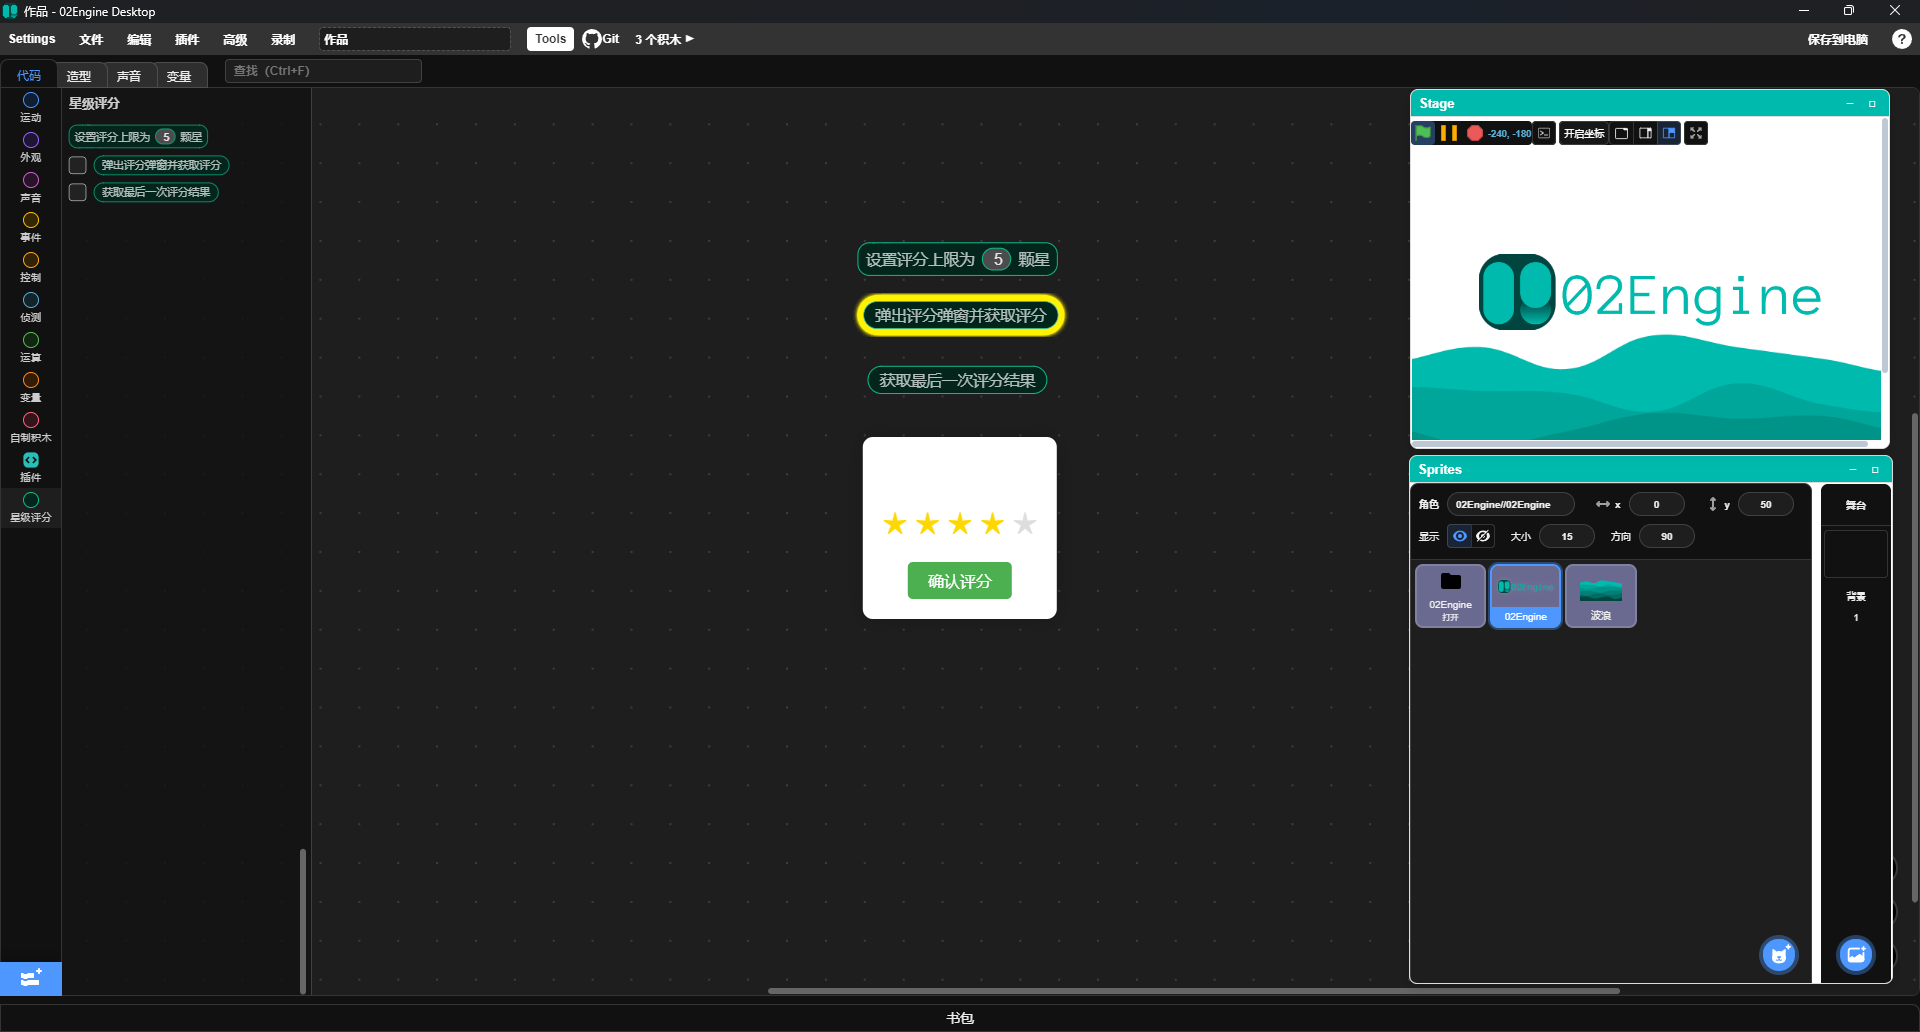Viewport: 1920px width, 1032px height.
Task: Click the 确认评分 confirm button
Action: 959,581
